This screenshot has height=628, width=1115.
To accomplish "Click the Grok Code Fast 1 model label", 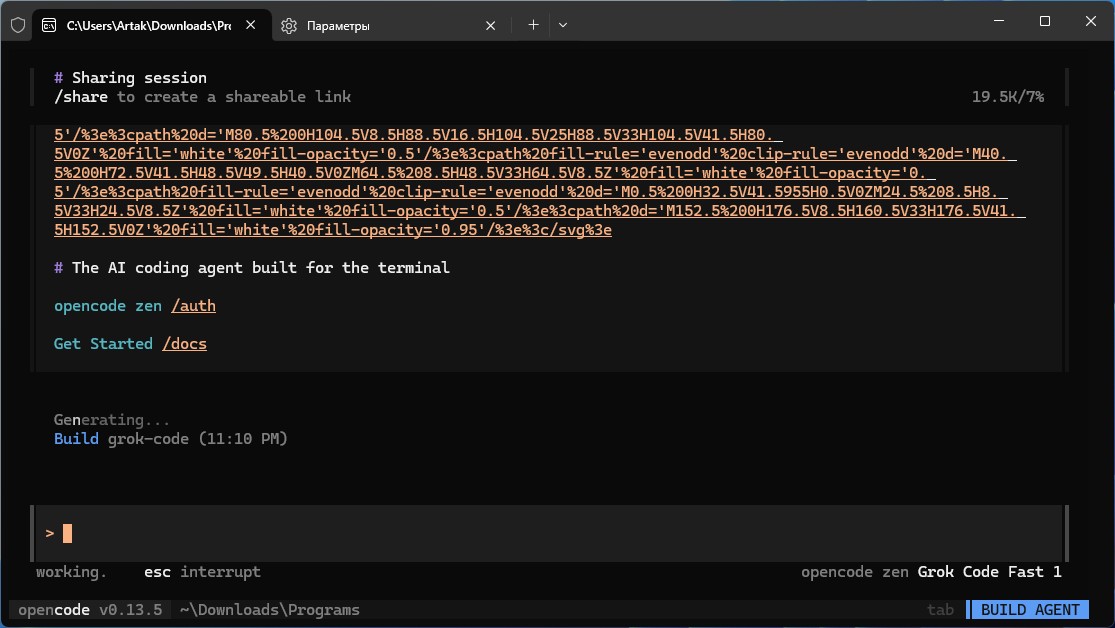I will click(x=988, y=572).
